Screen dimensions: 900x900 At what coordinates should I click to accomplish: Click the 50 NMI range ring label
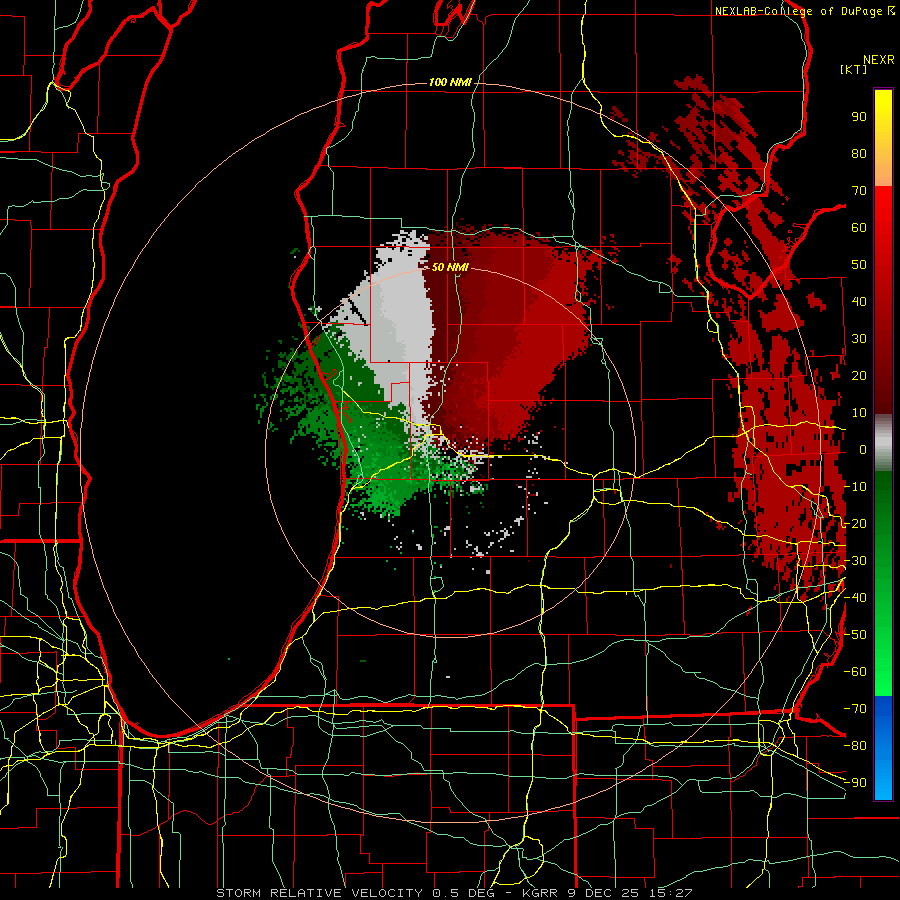tap(450, 267)
